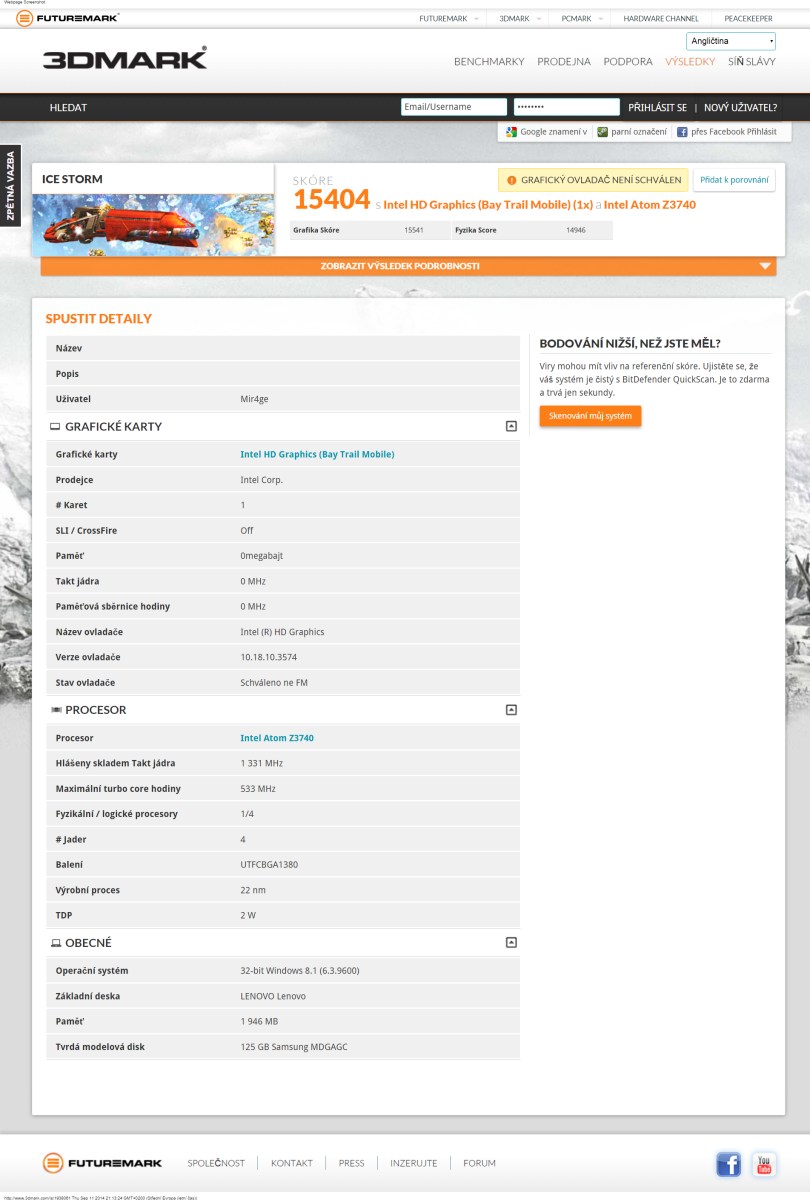Image resolution: width=810 pixels, height=1200 pixels.
Task: Expand Zobrazit výsledek podrobnosti bar
Action: click(408, 266)
